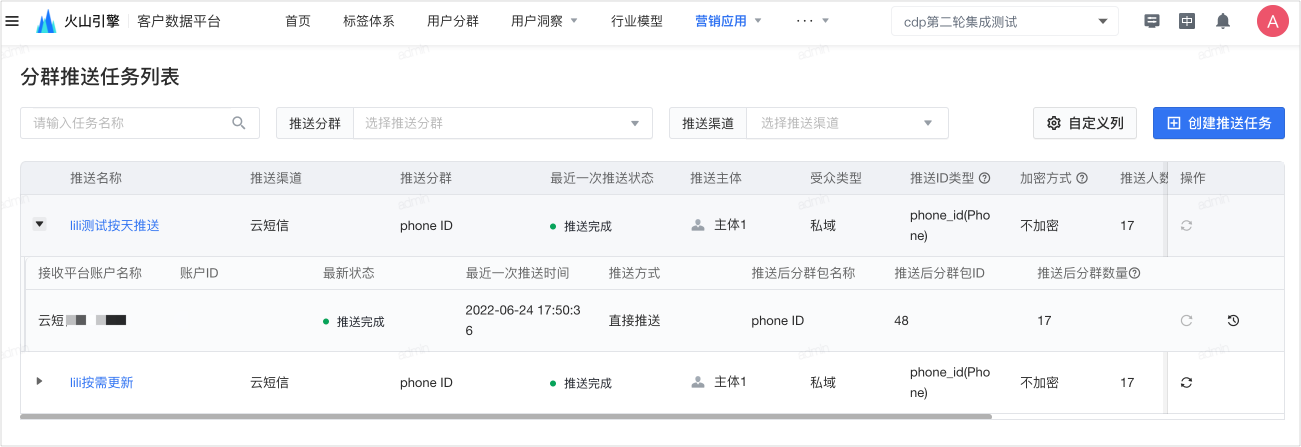Refresh the lili测试按天推送 row
This screenshot has width=1301, height=447.
(1186, 225)
